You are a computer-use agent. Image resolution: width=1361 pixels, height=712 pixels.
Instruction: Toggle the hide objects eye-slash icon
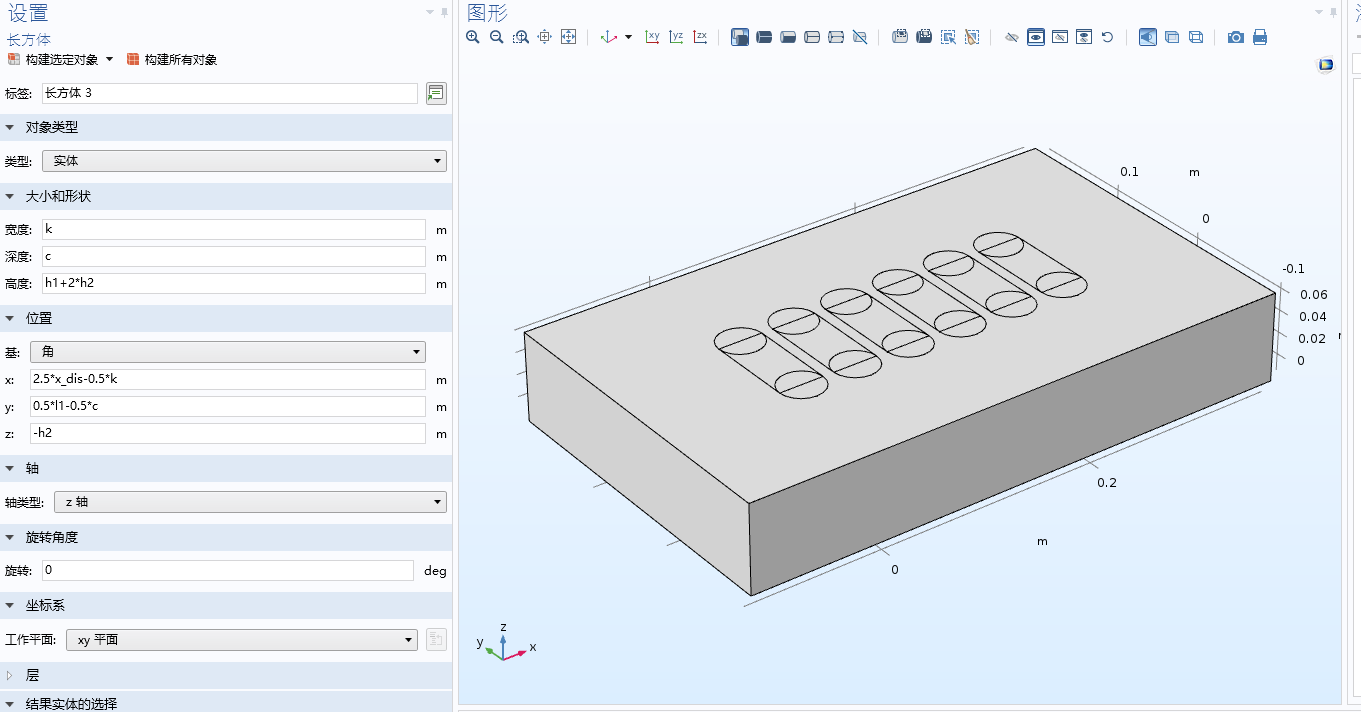click(1012, 37)
